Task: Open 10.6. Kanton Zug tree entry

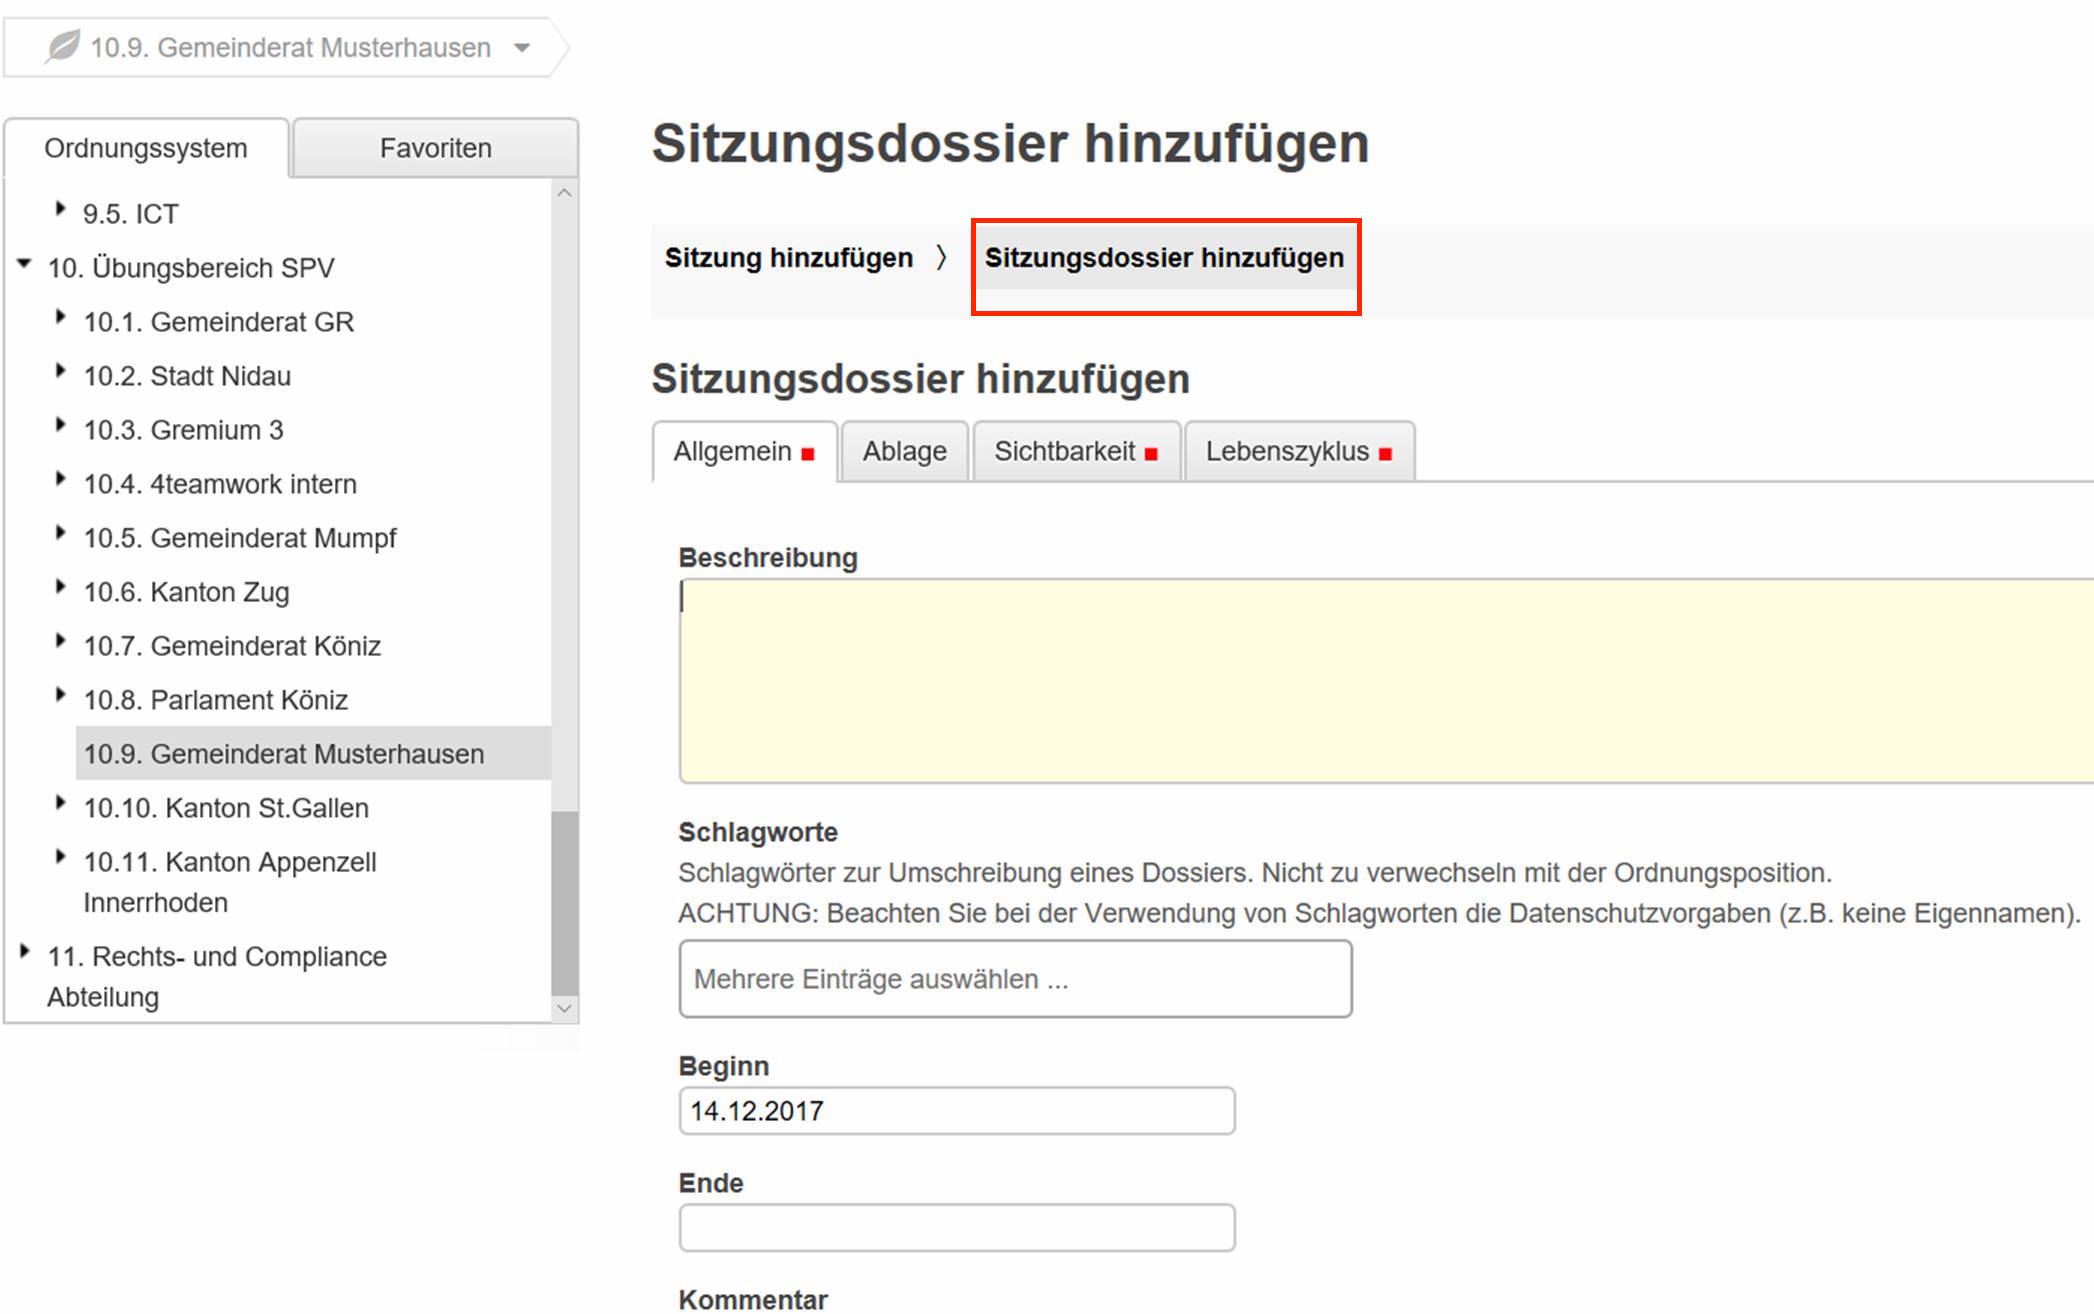Action: pos(186,592)
